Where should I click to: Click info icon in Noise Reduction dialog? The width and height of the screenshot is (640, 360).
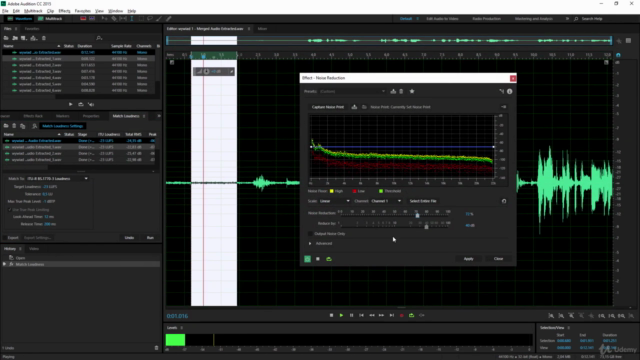coord(509,91)
